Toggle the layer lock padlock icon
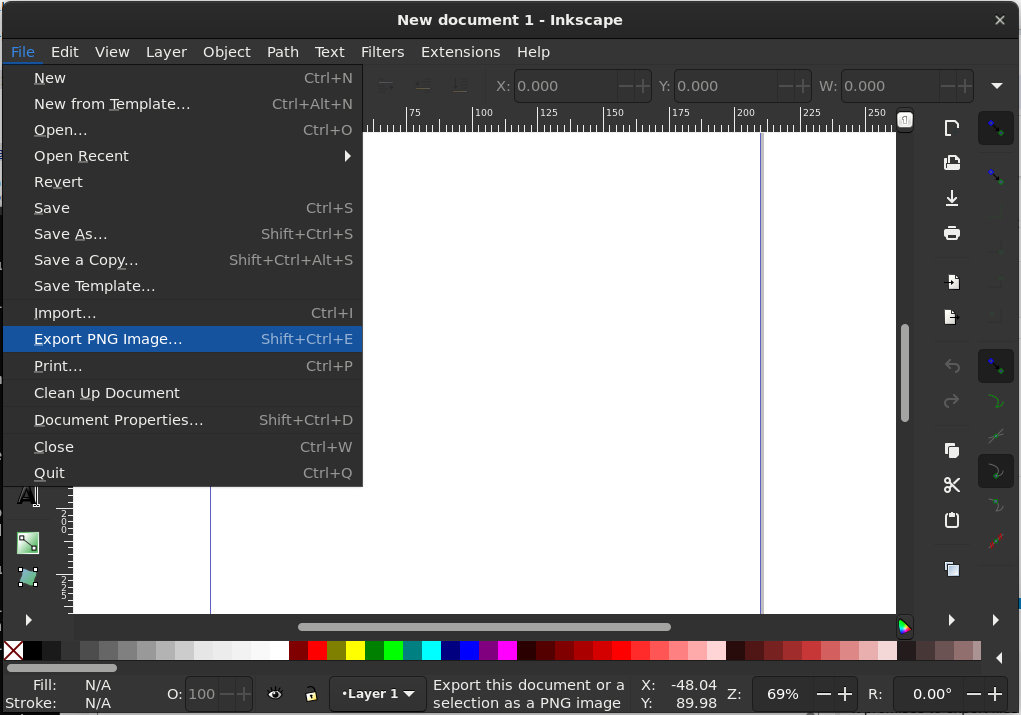Viewport: 1021px width, 715px height. pos(311,694)
